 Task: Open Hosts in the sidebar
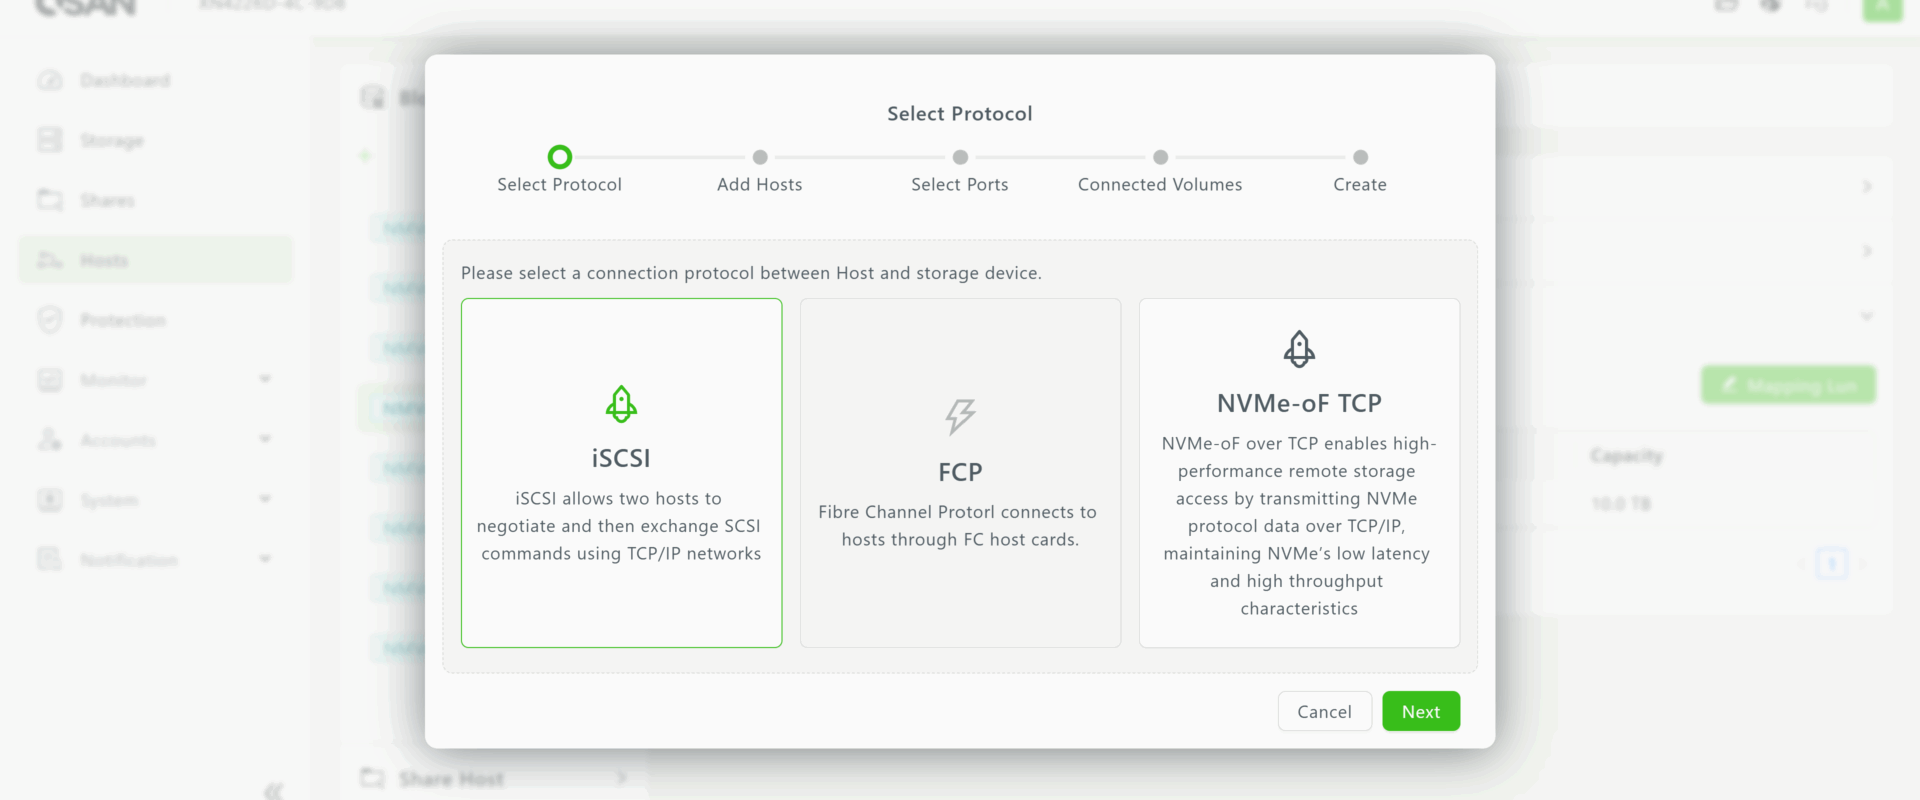point(104,260)
